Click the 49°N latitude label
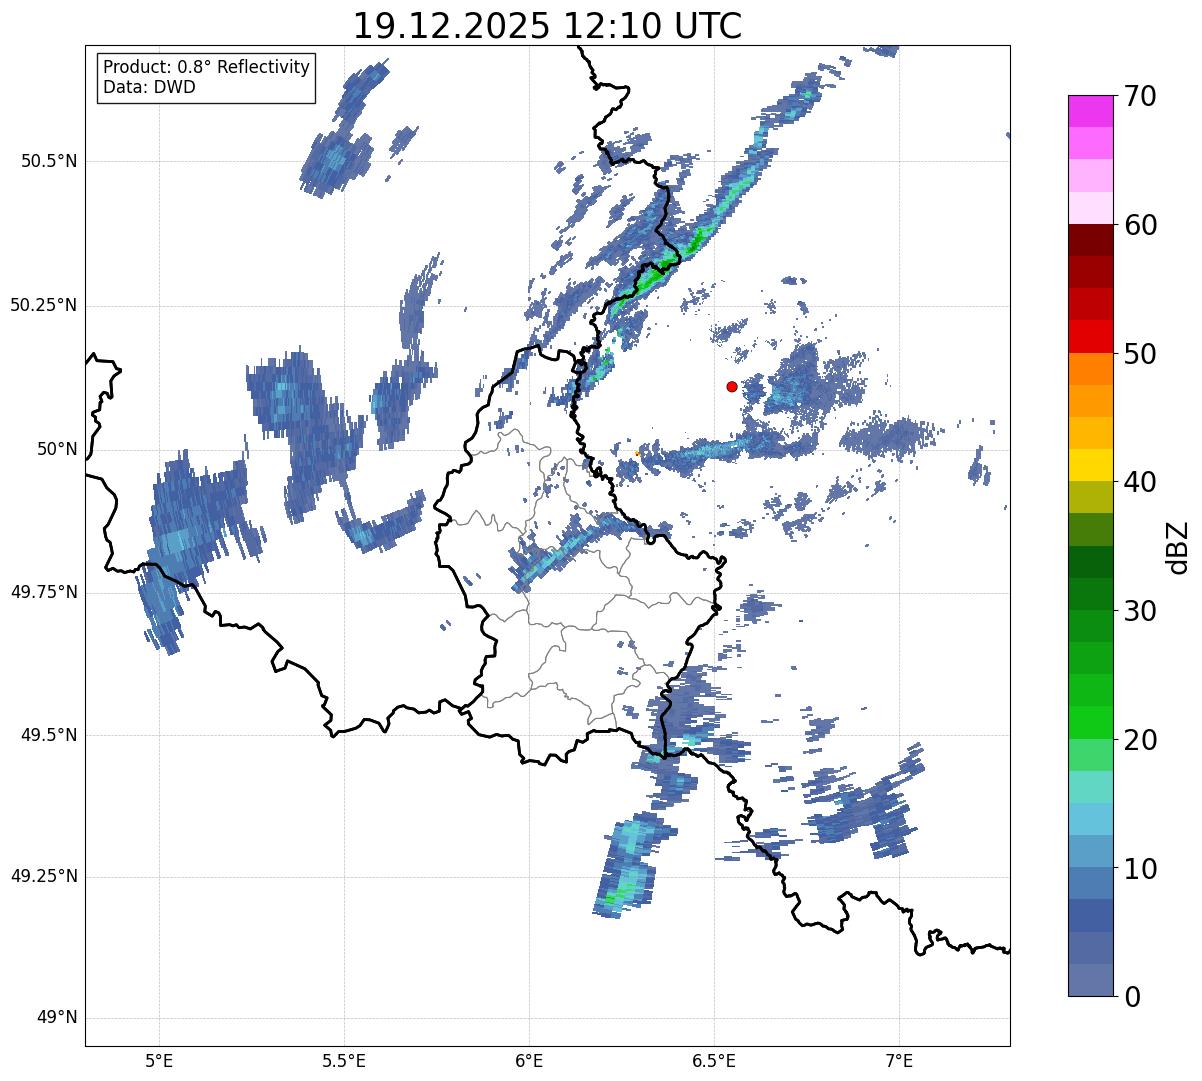The height and width of the screenshot is (1081, 1202). [57, 1018]
